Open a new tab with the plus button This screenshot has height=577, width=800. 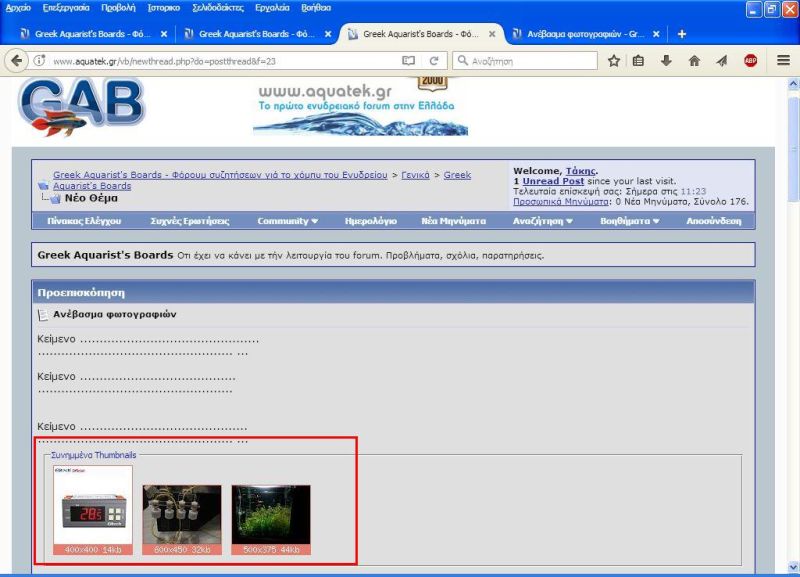(x=682, y=33)
